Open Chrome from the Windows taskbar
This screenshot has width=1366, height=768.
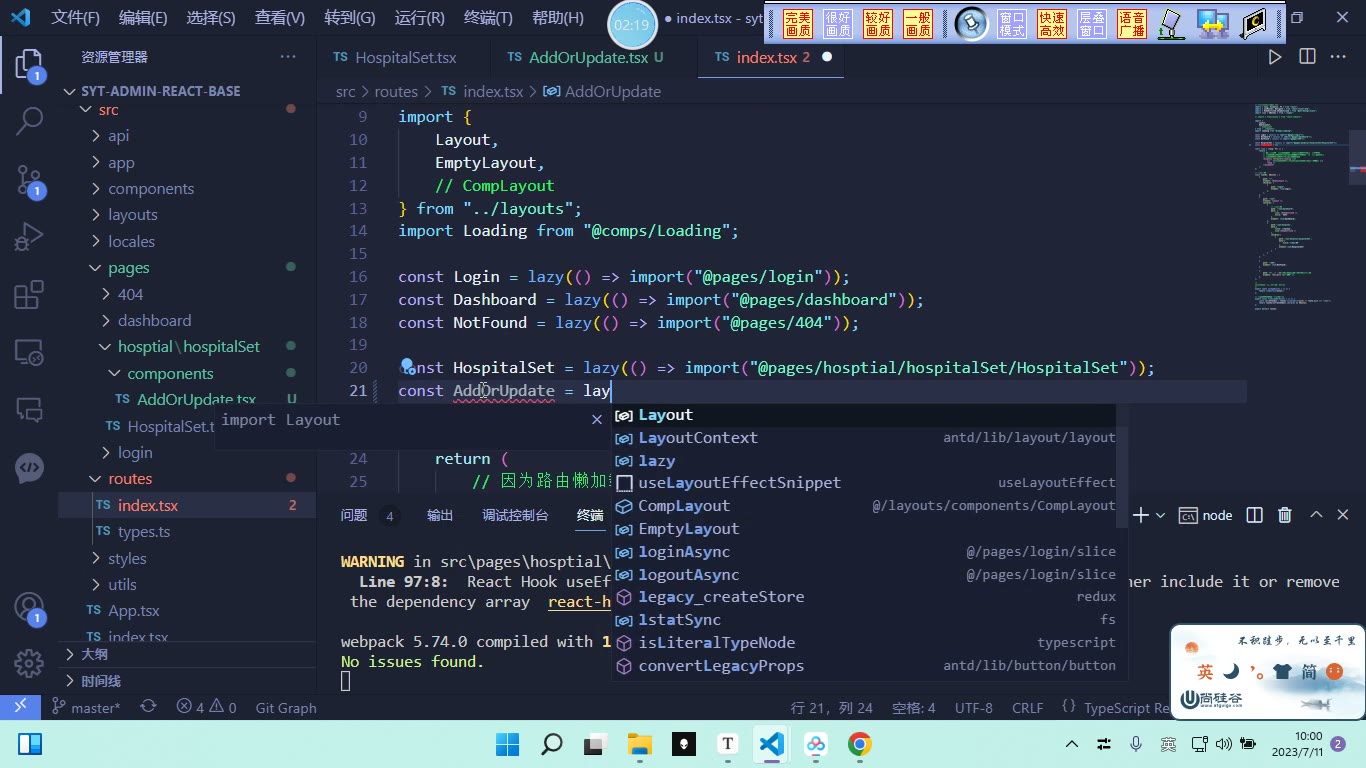point(859,744)
